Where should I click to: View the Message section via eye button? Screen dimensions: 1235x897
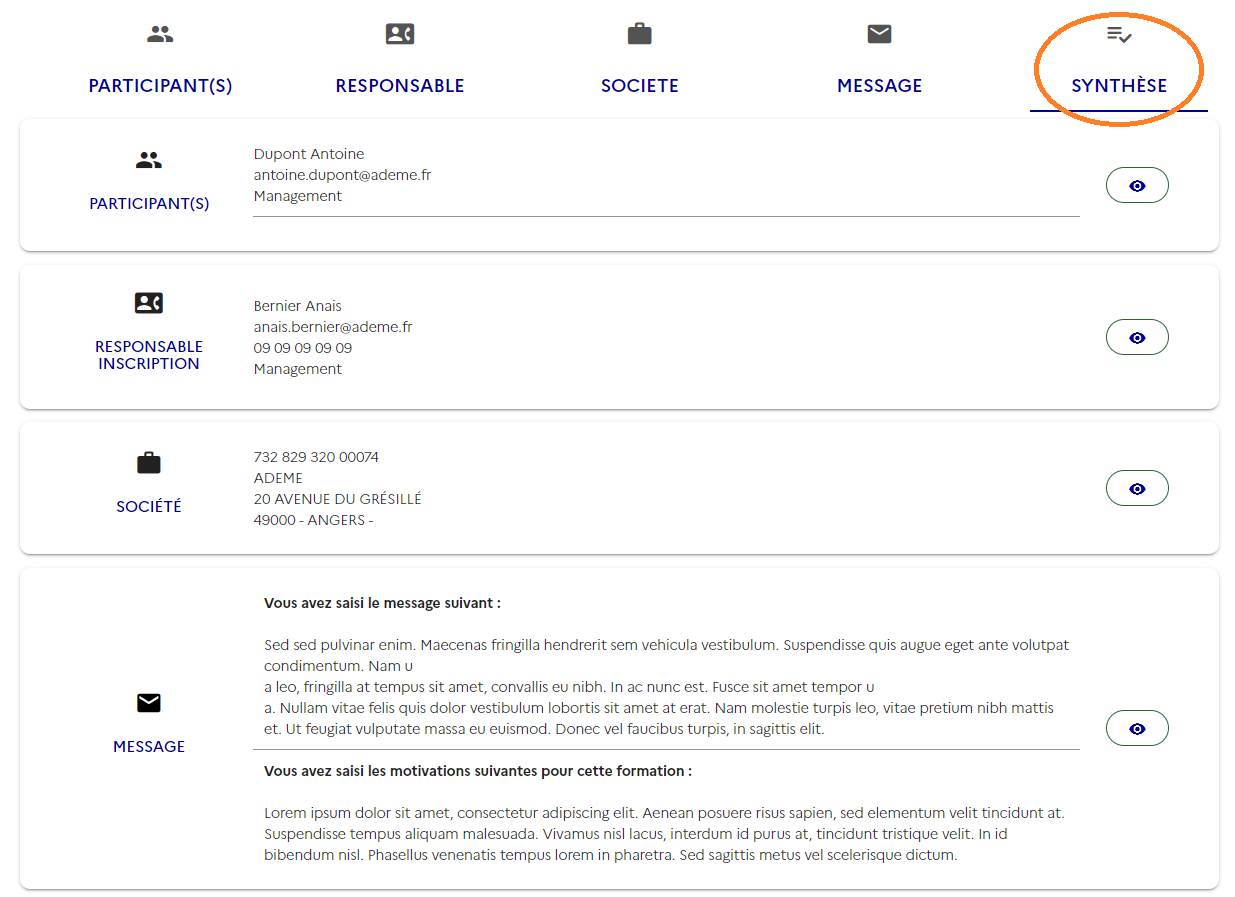point(1137,729)
